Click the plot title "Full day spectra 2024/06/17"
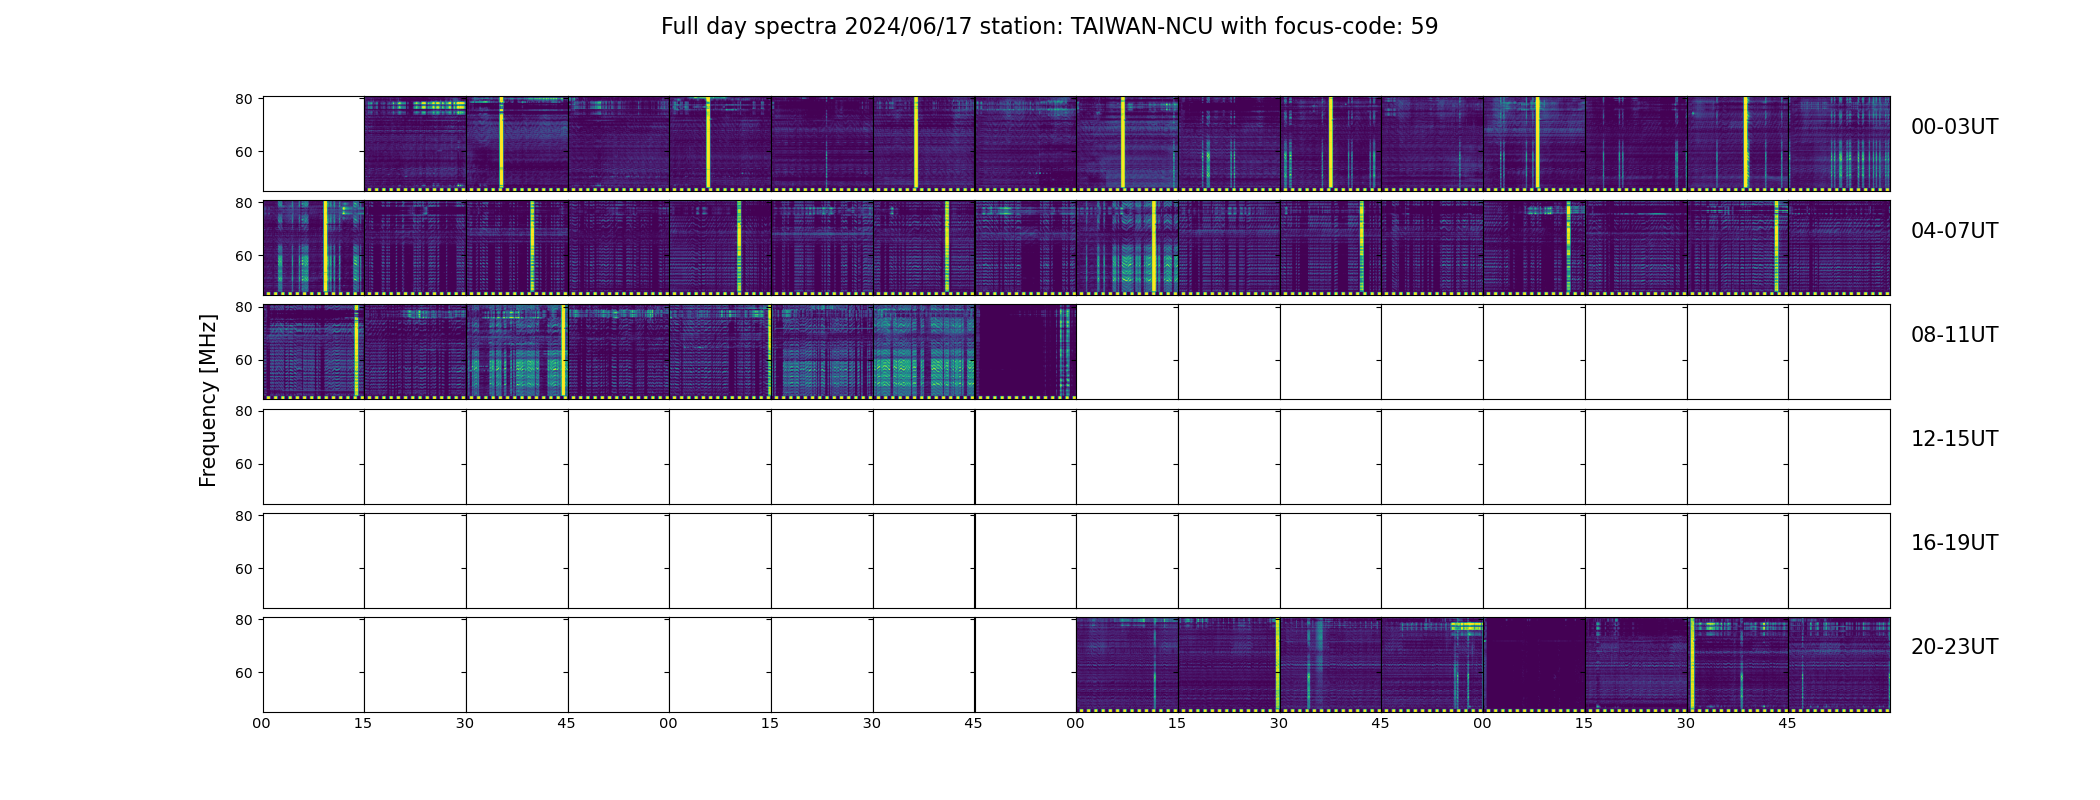 click(x=1049, y=27)
